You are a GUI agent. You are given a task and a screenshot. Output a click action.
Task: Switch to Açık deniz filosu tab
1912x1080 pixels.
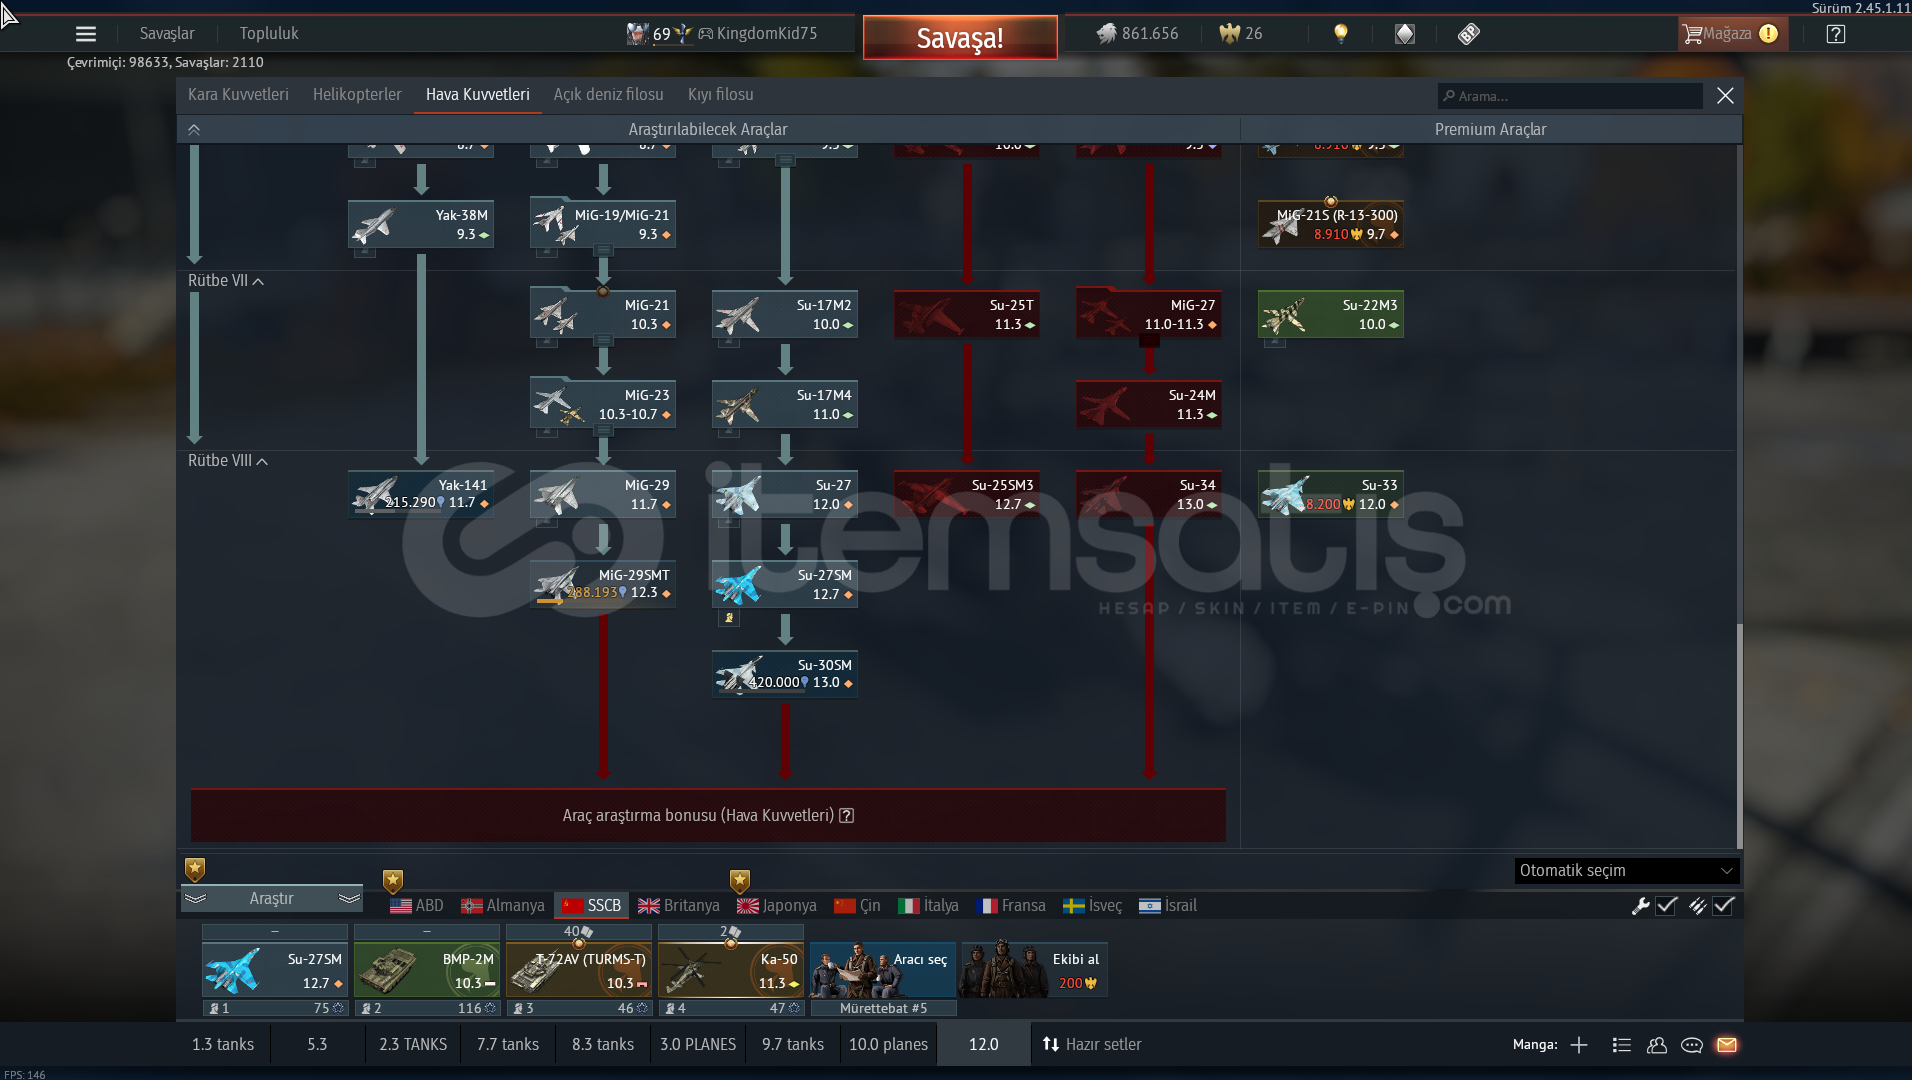tap(609, 95)
